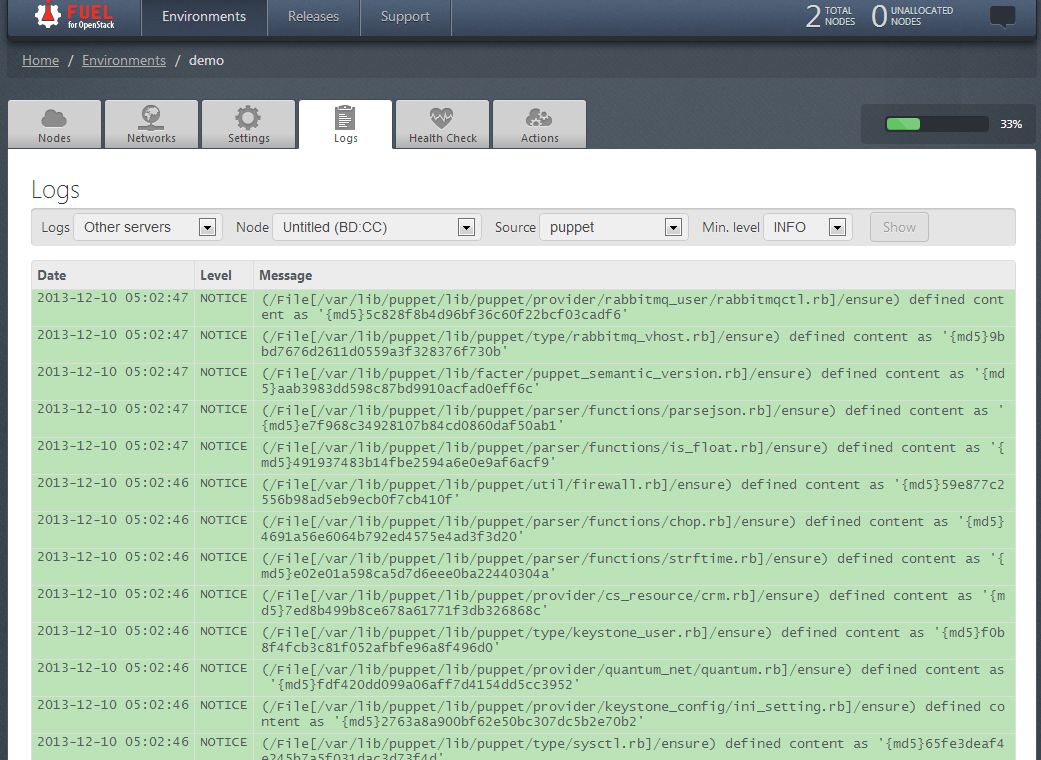Select the rabbitmq_vhost.rb log message
Image resolution: width=1041 pixels, height=760 pixels.
pos(633,344)
